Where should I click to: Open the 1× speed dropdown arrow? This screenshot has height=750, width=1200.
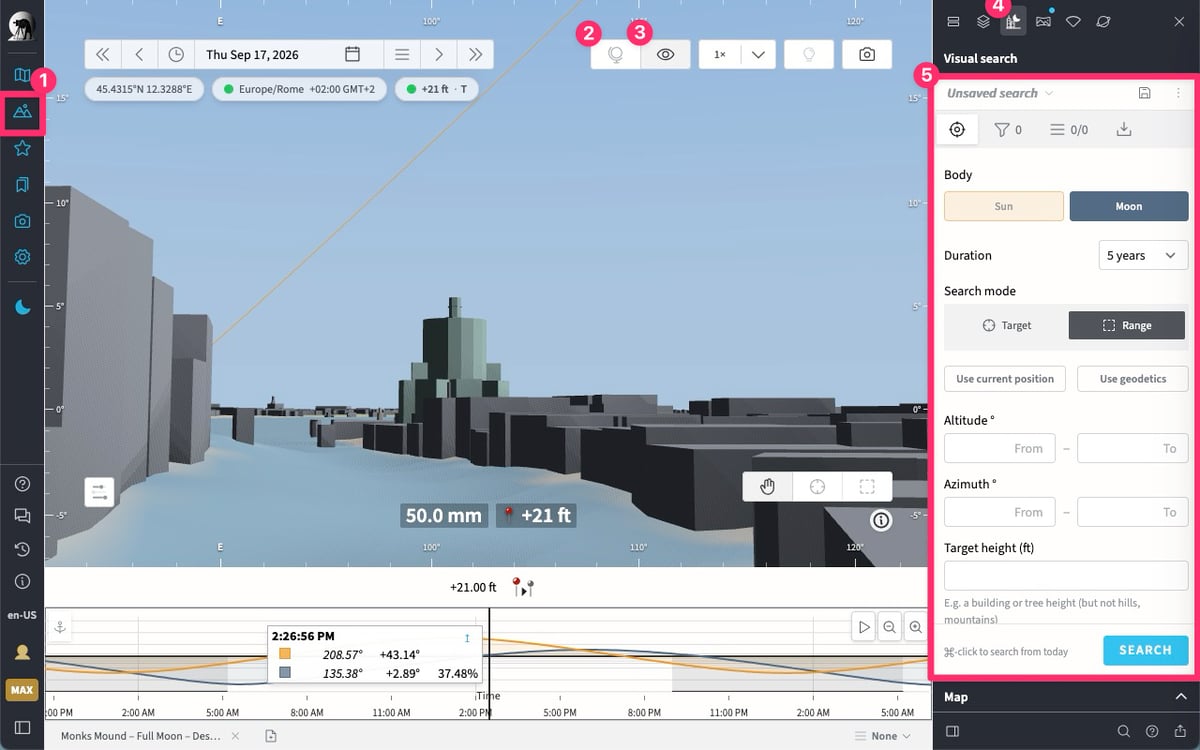pyautogui.click(x=757, y=55)
